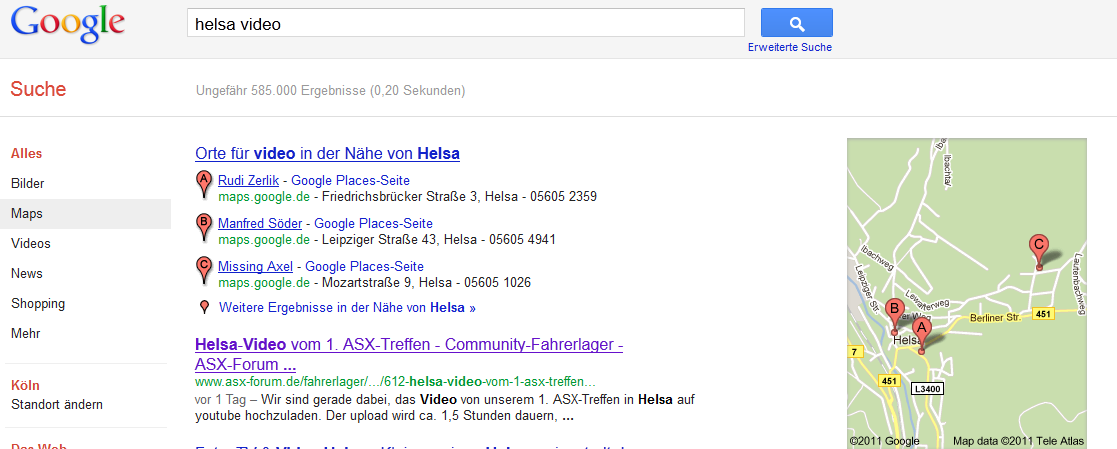1117x449 pixels.
Task: Click the 'helsa video' search field
Action: pos(466,23)
